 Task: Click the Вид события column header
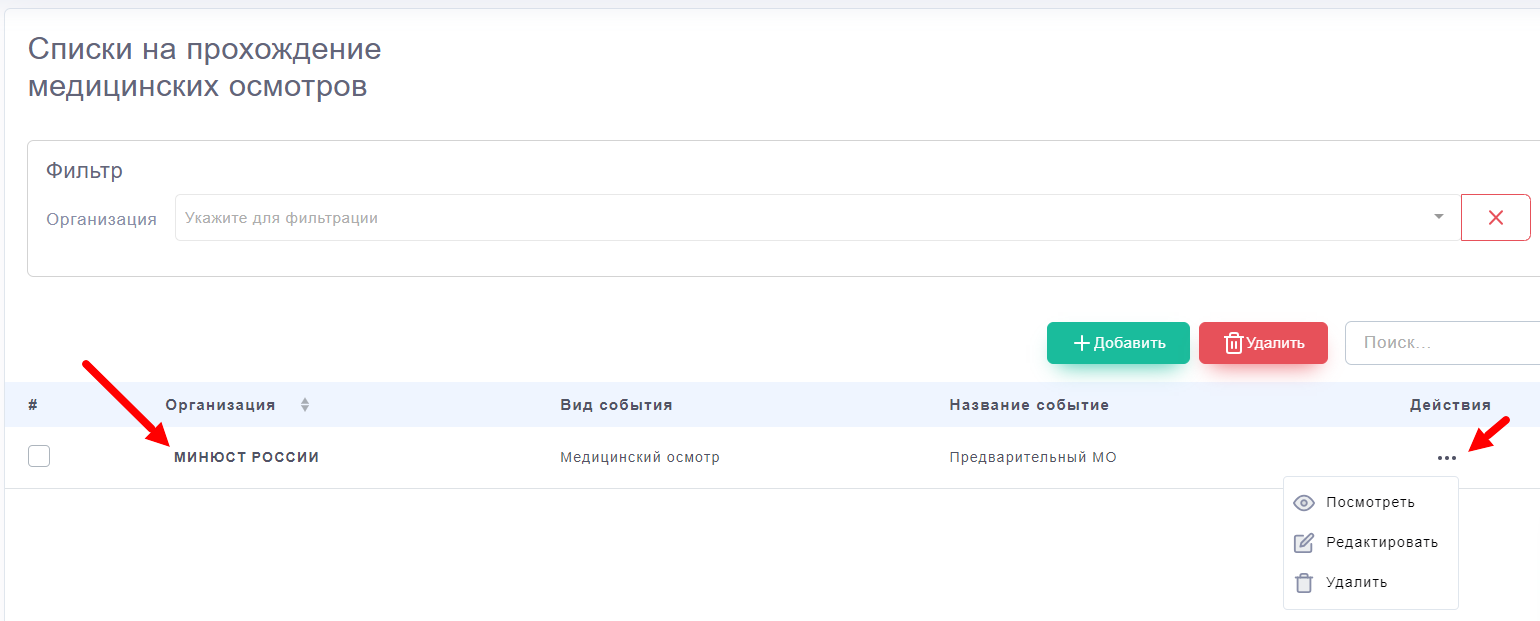point(616,405)
